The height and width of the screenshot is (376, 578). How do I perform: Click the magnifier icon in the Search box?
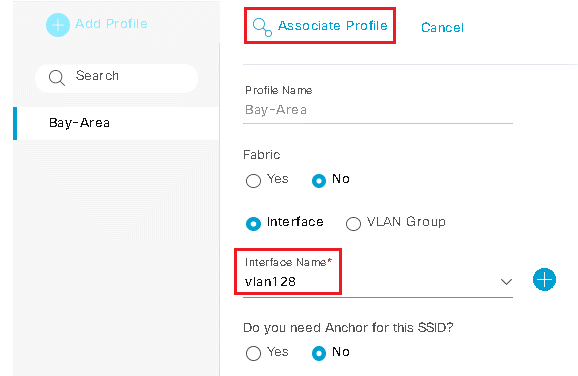pos(56,78)
